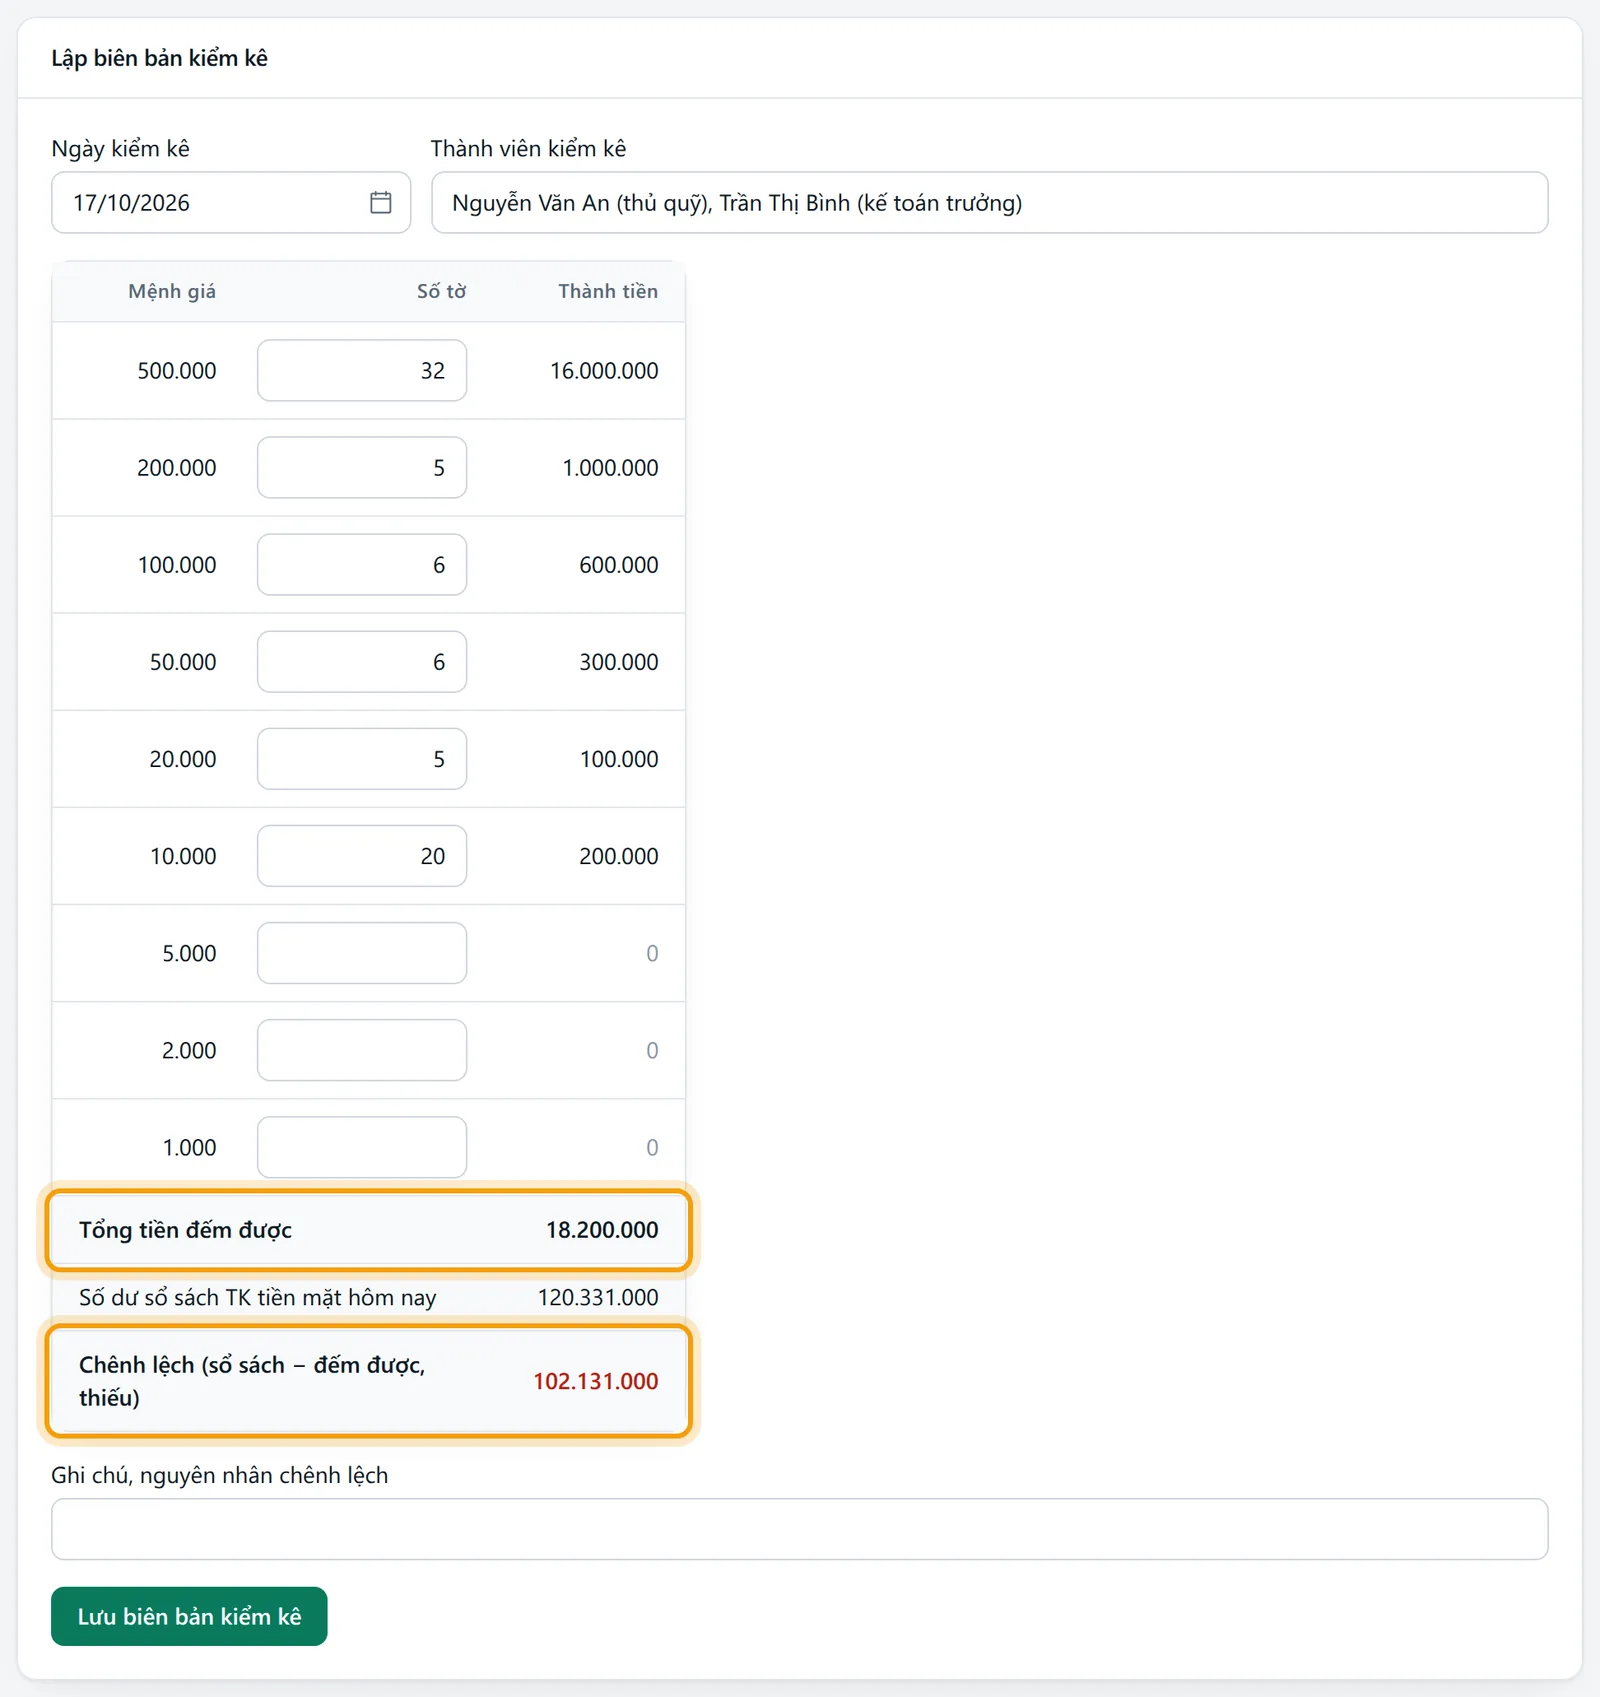Focus the Số tờ input for 500.000
This screenshot has width=1600, height=1697.
[x=362, y=370]
